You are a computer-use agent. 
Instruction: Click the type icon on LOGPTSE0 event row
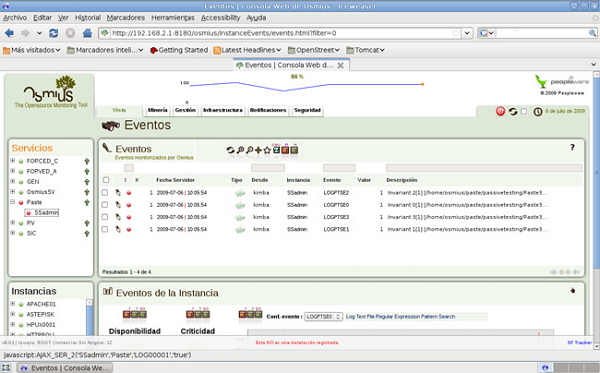tap(240, 205)
